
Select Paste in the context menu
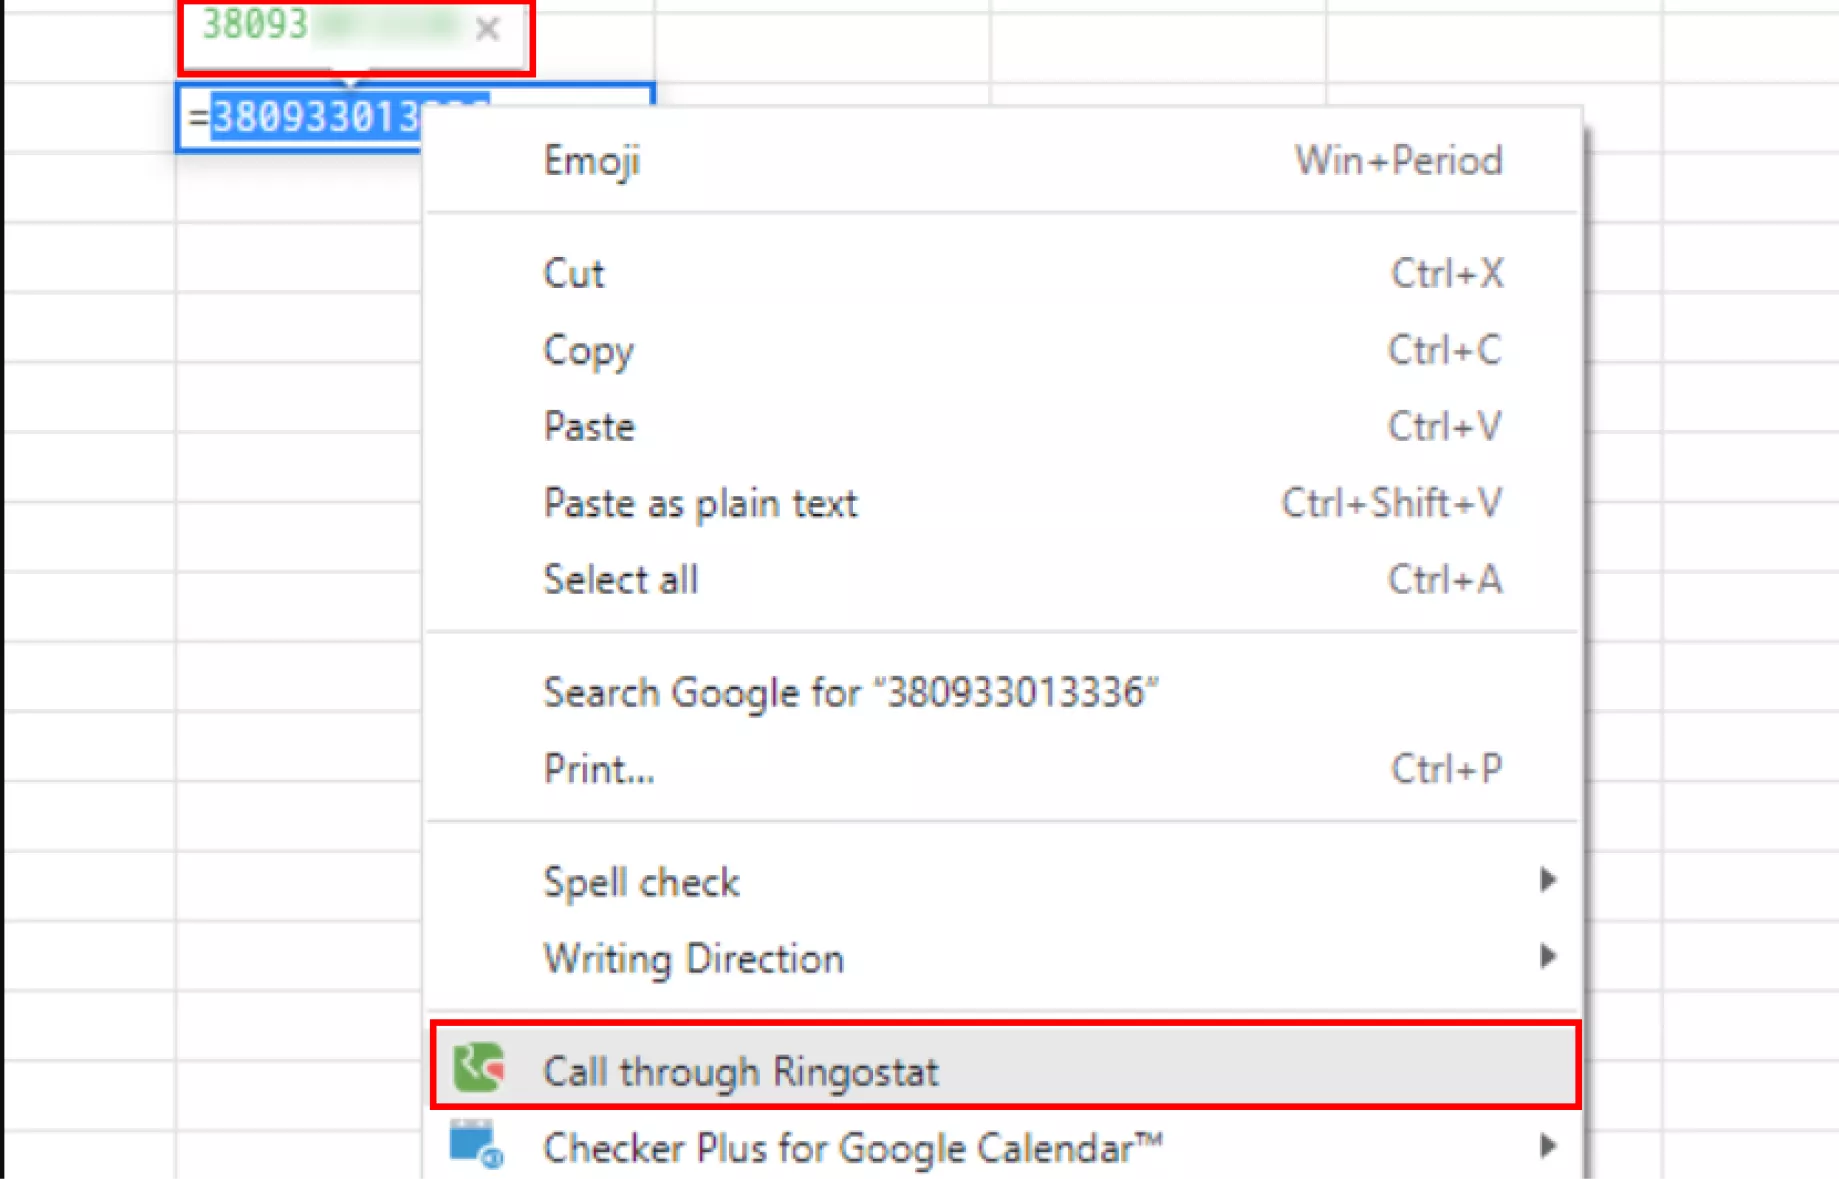tap(1003, 427)
